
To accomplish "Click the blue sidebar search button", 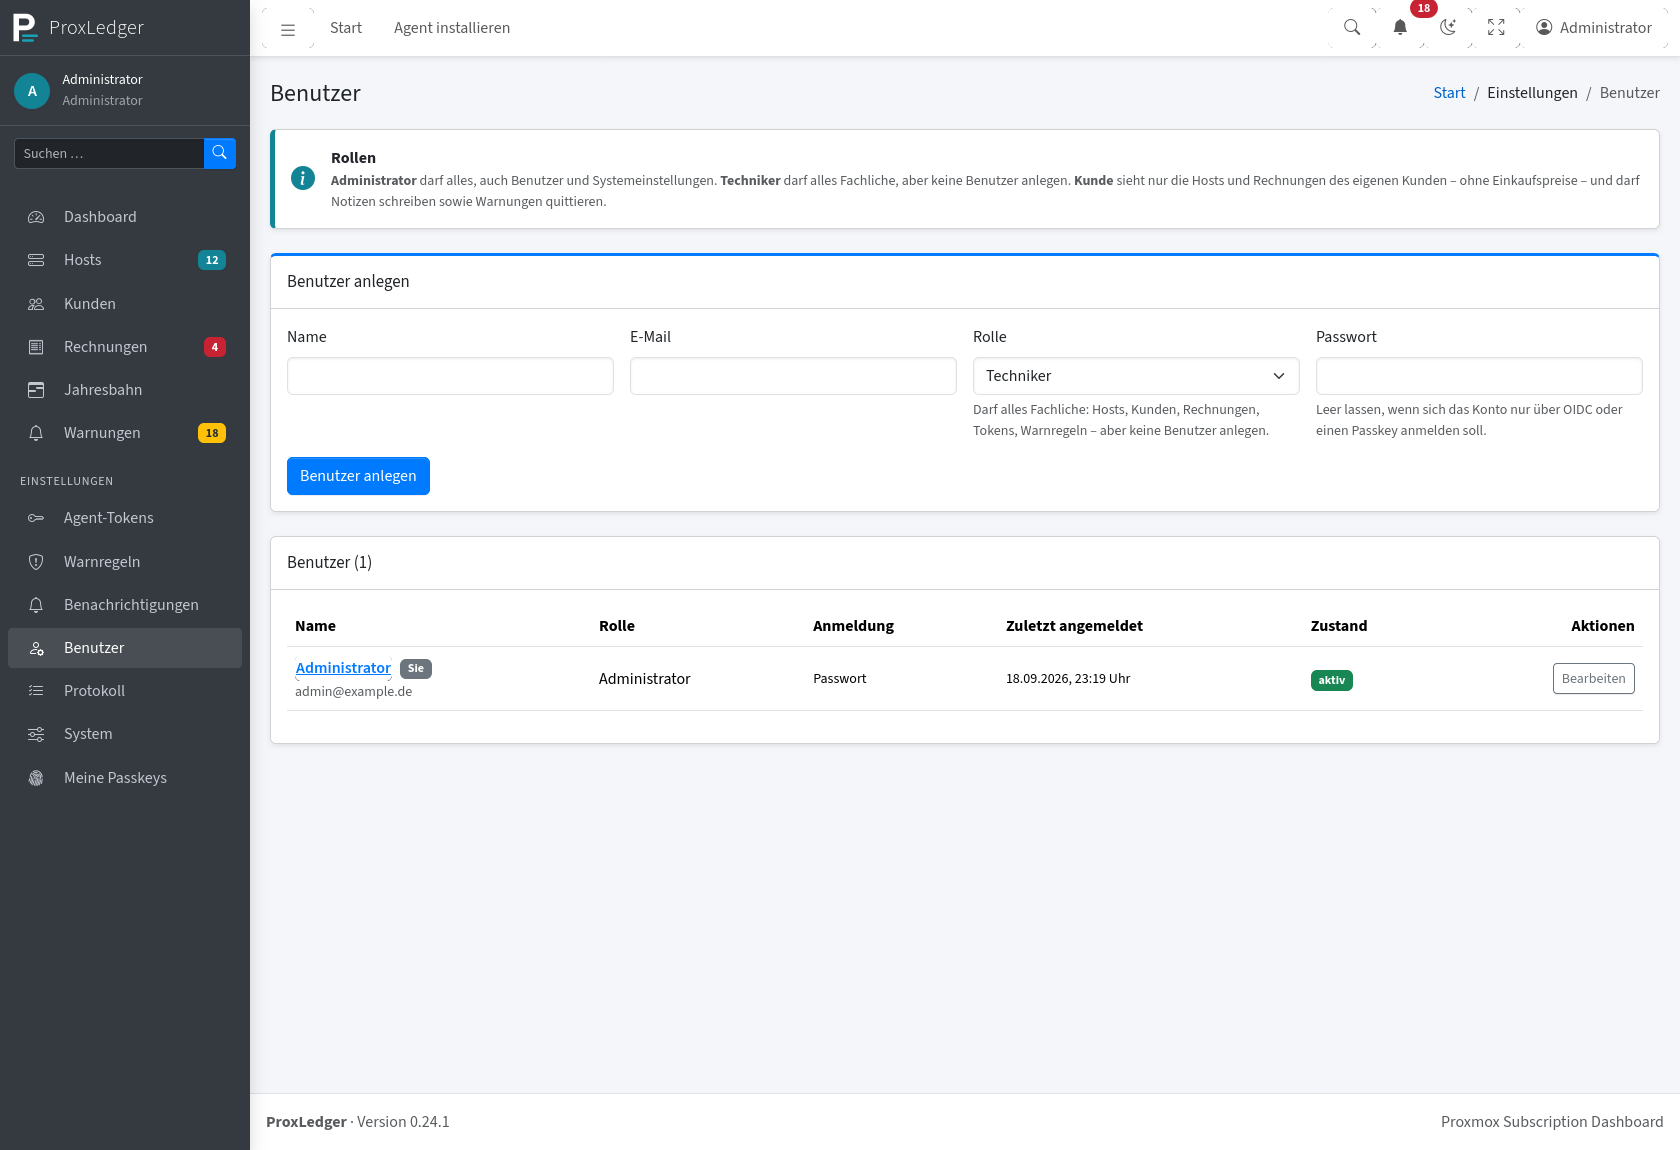I will pyautogui.click(x=220, y=153).
